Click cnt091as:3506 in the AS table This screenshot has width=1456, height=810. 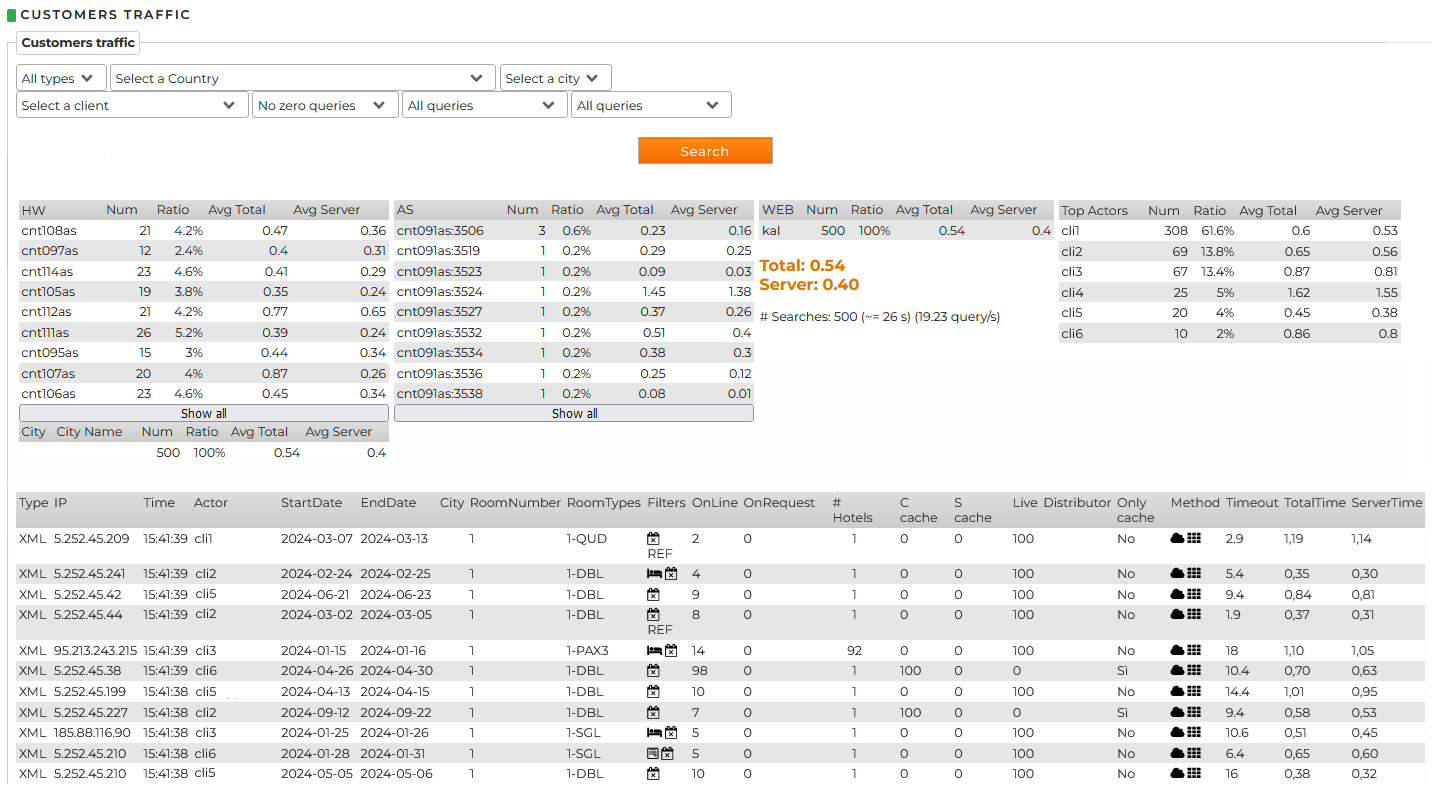pos(439,230)
